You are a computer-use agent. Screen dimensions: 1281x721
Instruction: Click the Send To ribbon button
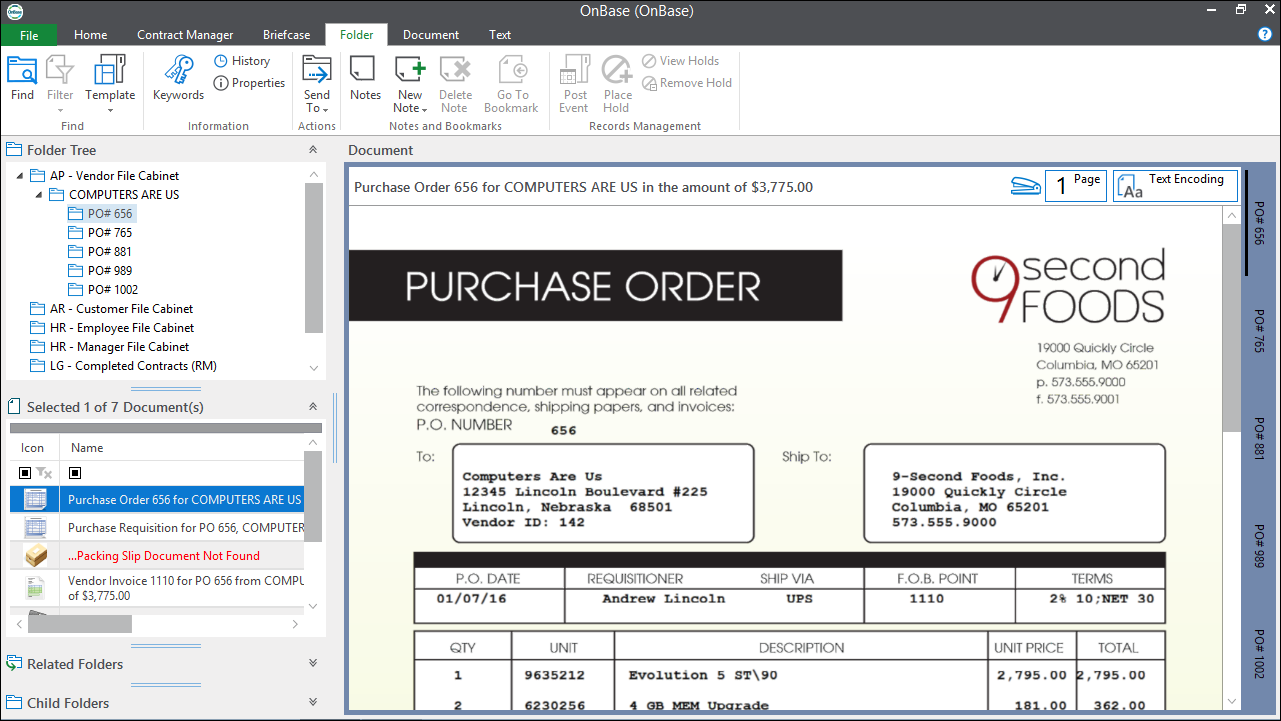[x=317, y=84]
